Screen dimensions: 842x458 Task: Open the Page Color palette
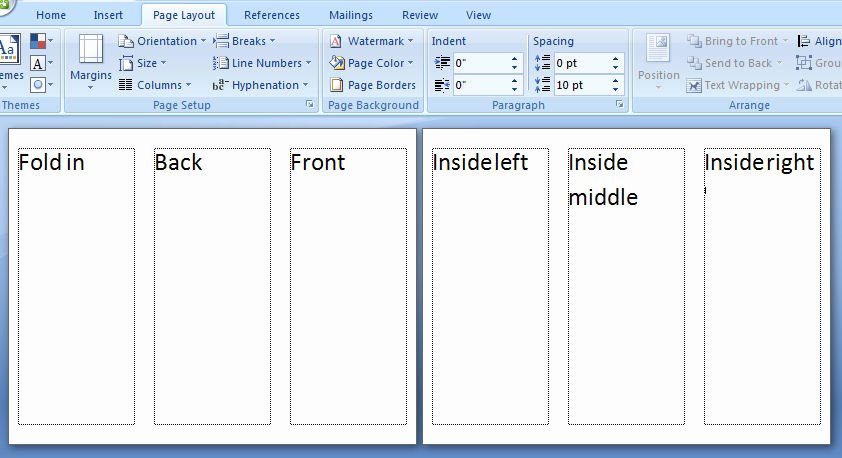(x=371, y=63)
